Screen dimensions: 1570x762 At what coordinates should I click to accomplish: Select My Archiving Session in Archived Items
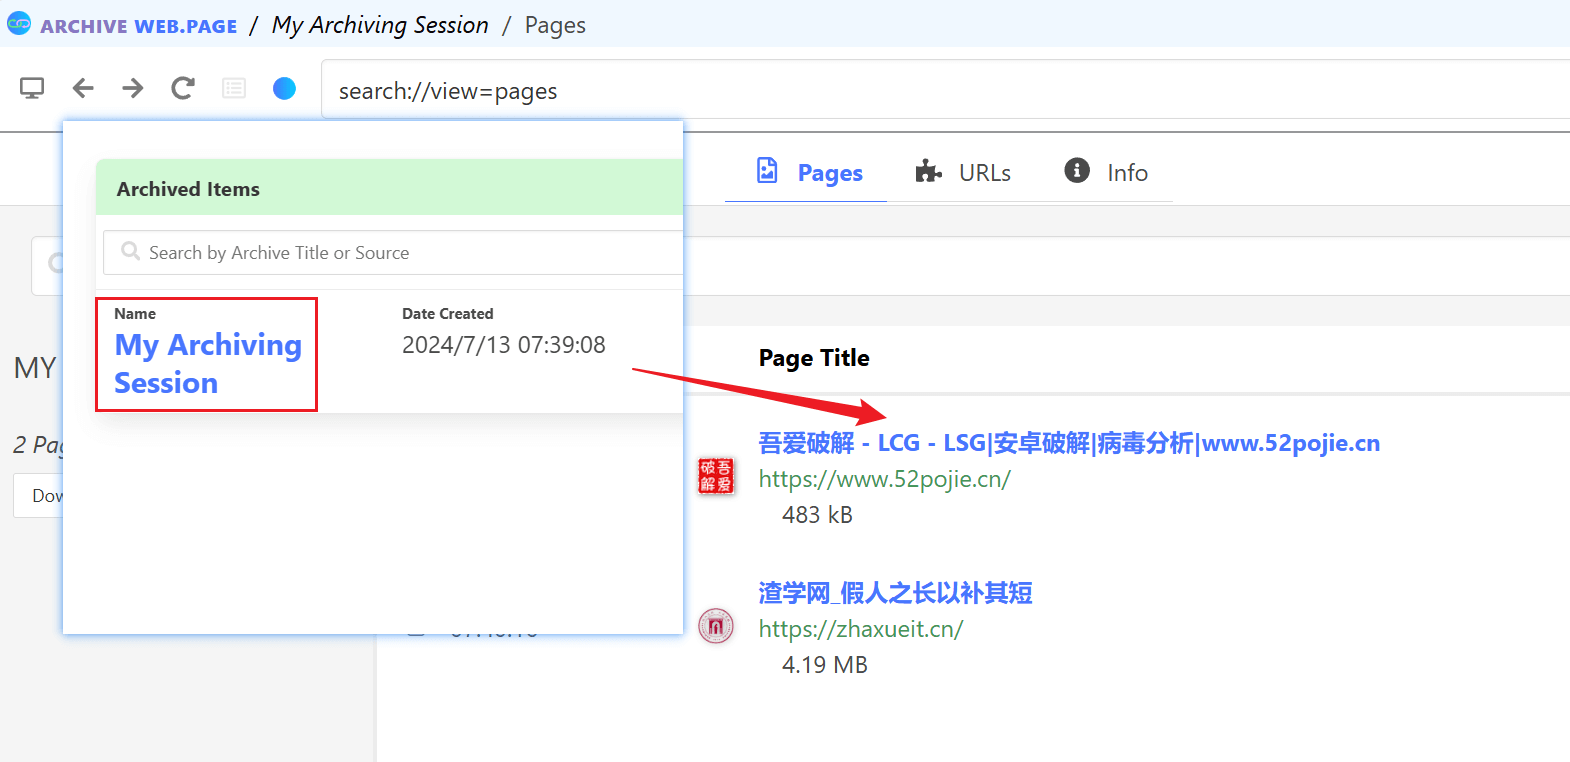click(x=207, y=364)
